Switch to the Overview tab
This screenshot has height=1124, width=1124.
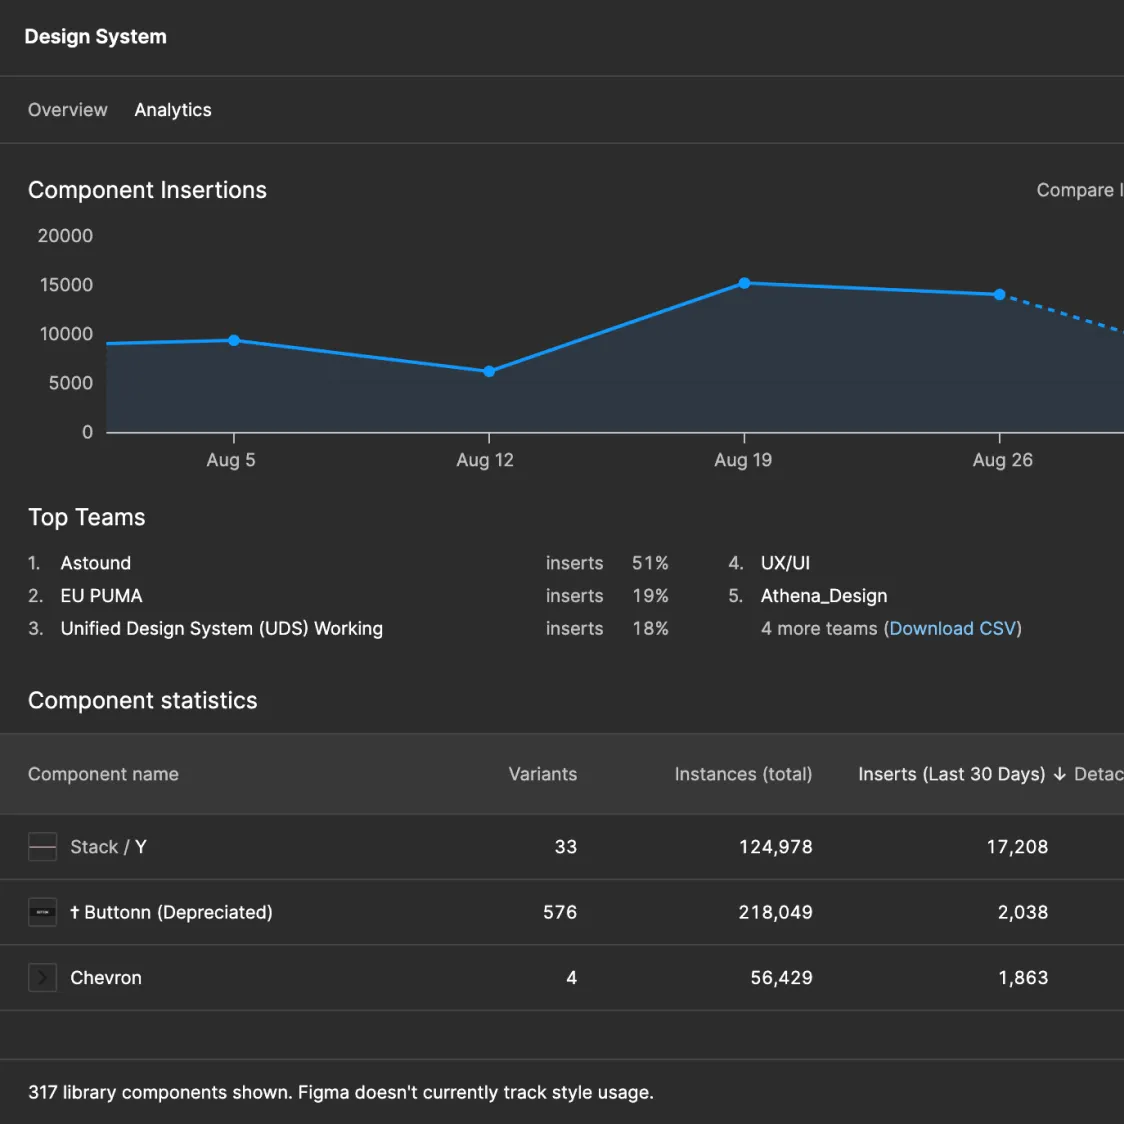tap(67, 110)
